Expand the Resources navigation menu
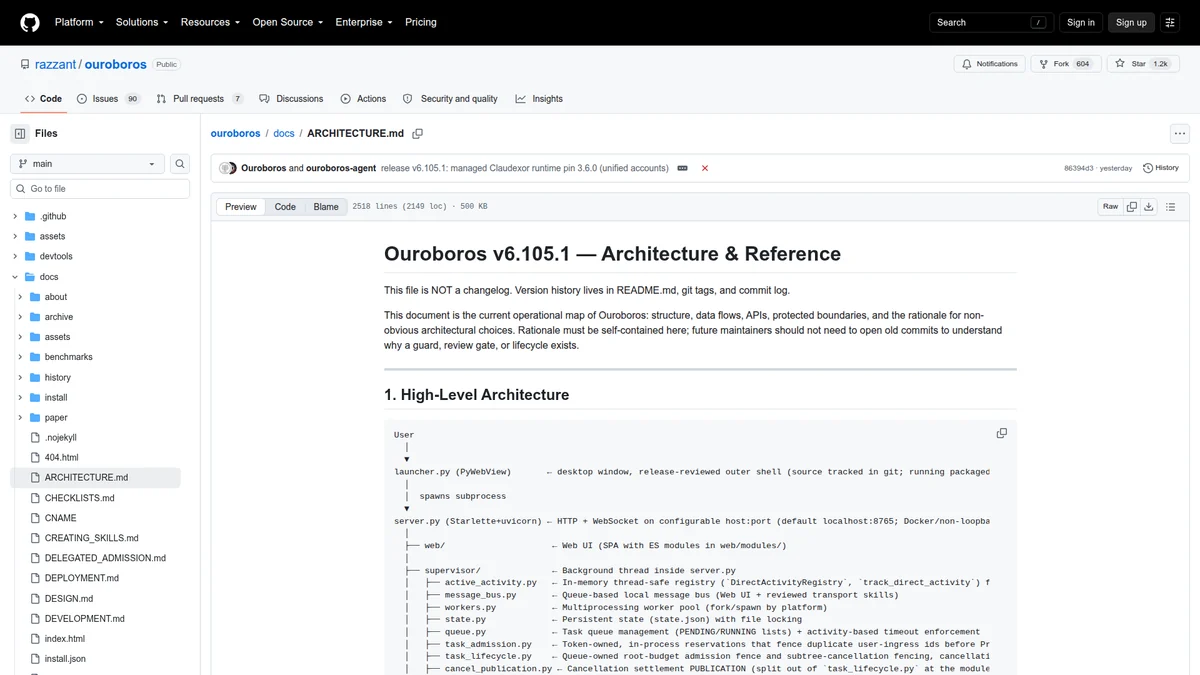This screenshot has height=675, width=1200. click(210, 22)
